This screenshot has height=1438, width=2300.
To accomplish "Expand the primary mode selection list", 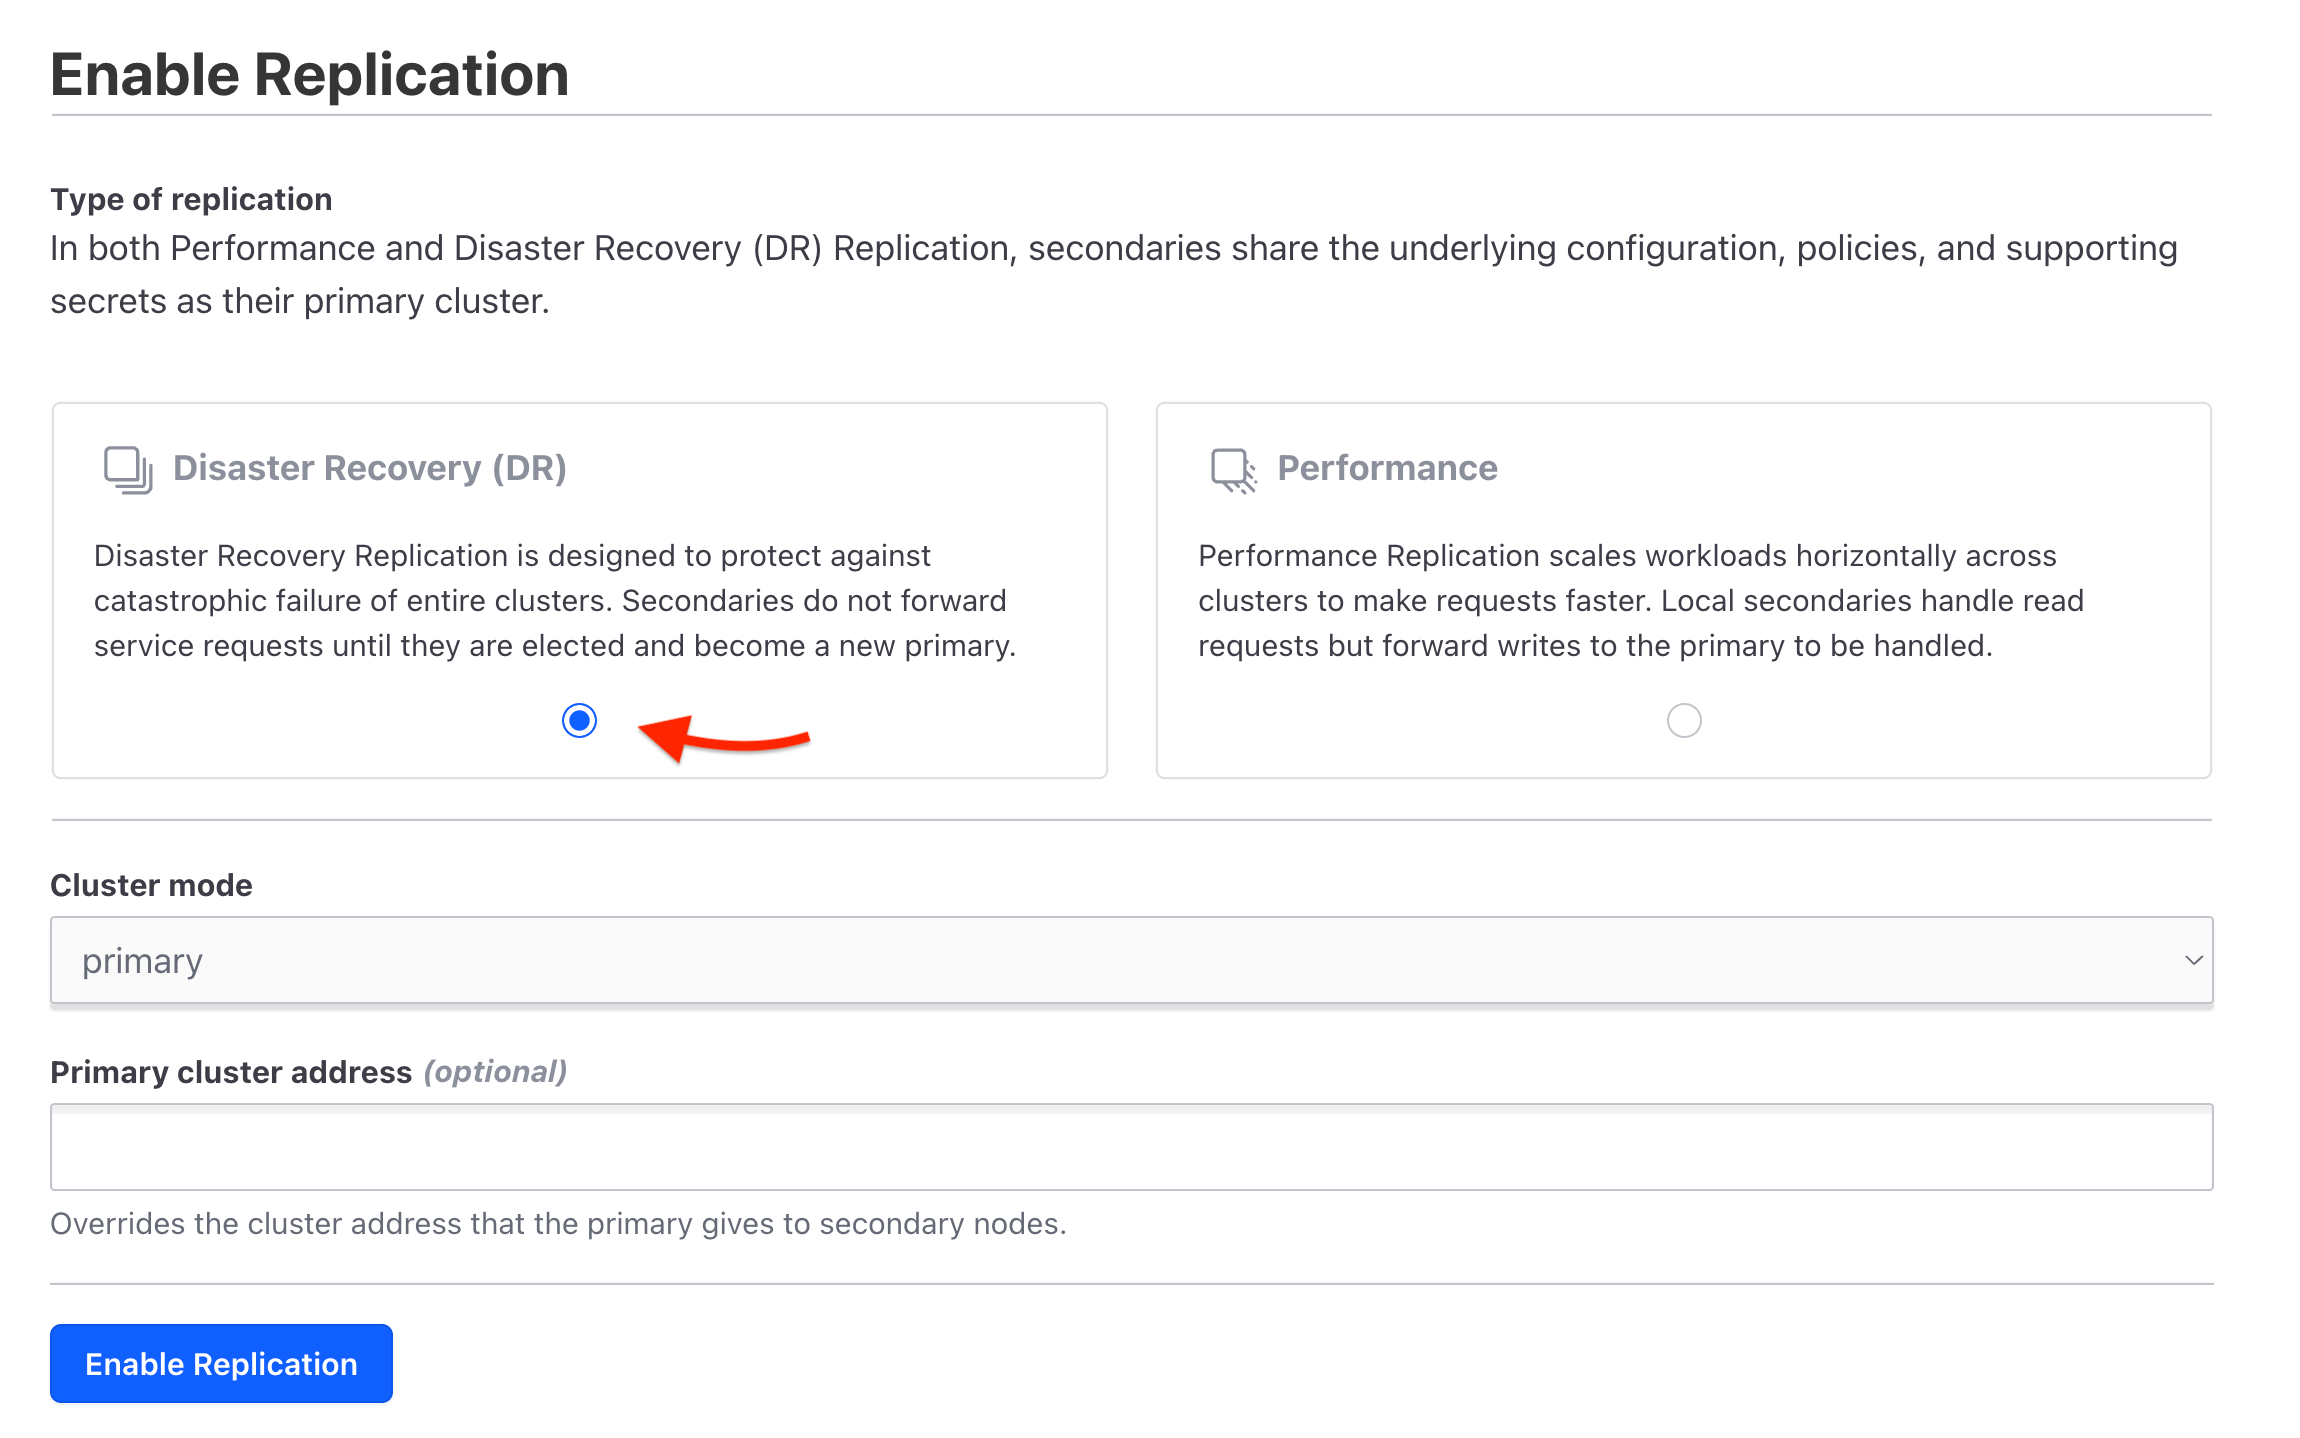I will 1130,960.
